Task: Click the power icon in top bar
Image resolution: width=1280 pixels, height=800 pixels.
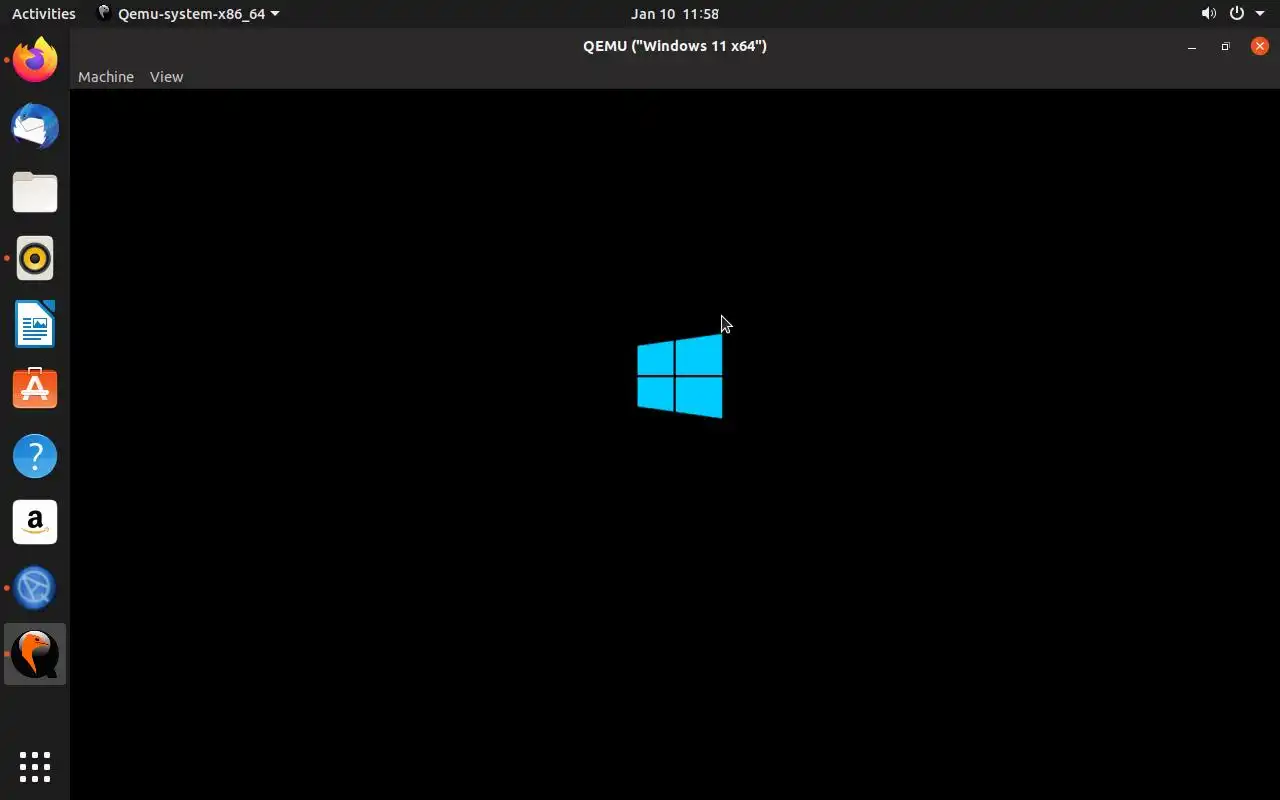Action: [1237, 13]
